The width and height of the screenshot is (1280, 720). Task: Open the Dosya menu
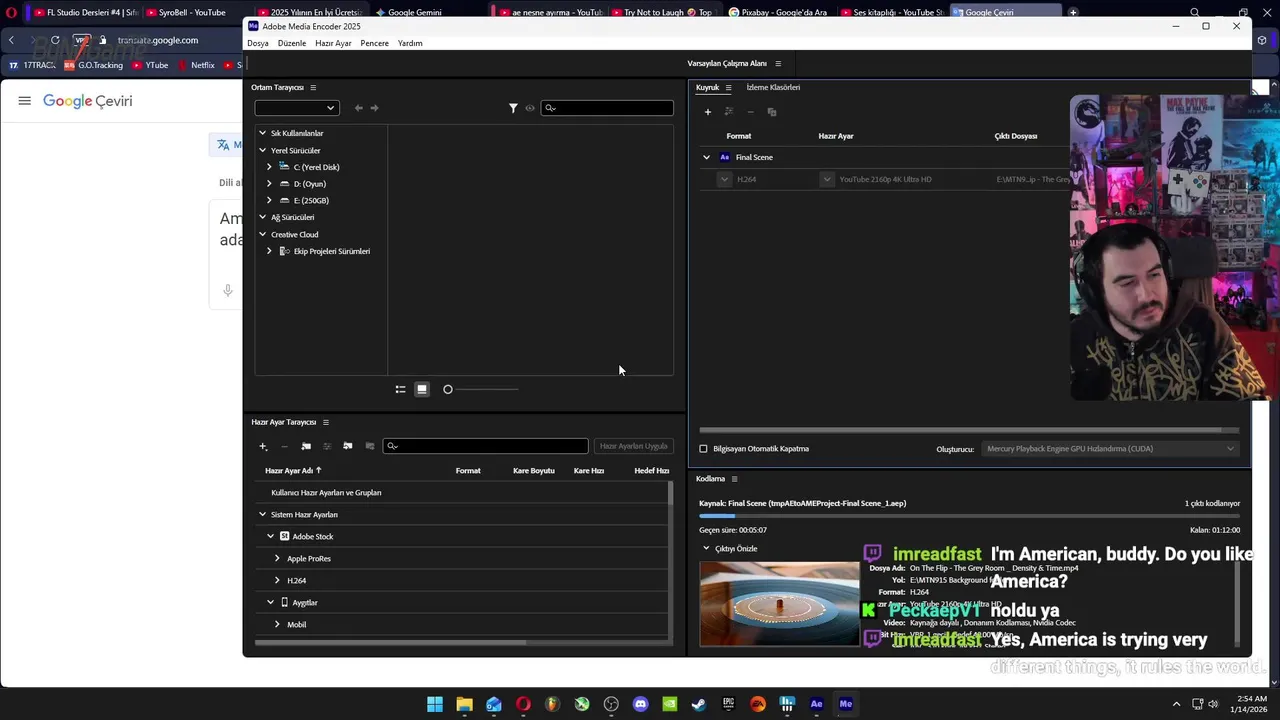coord(258,43)
